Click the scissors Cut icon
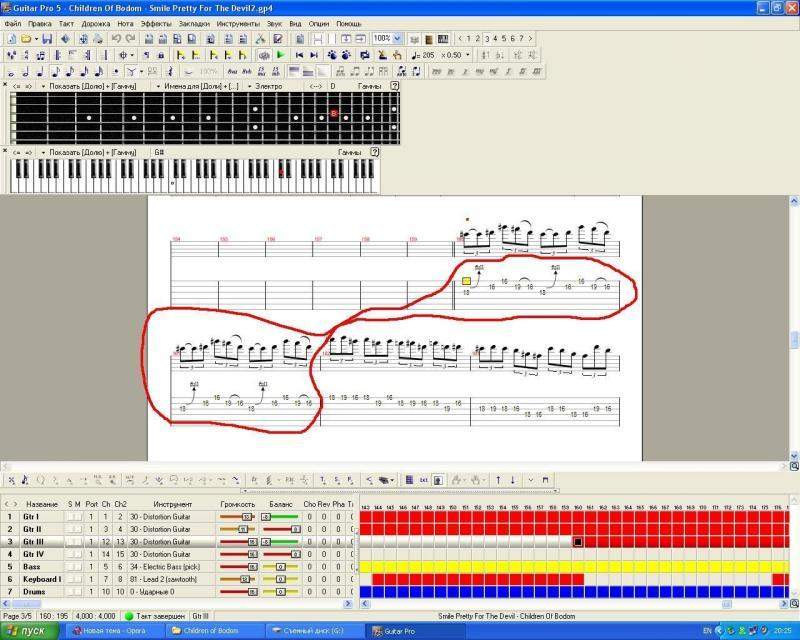This screenshot has width=800, height=640. [259, 39]
